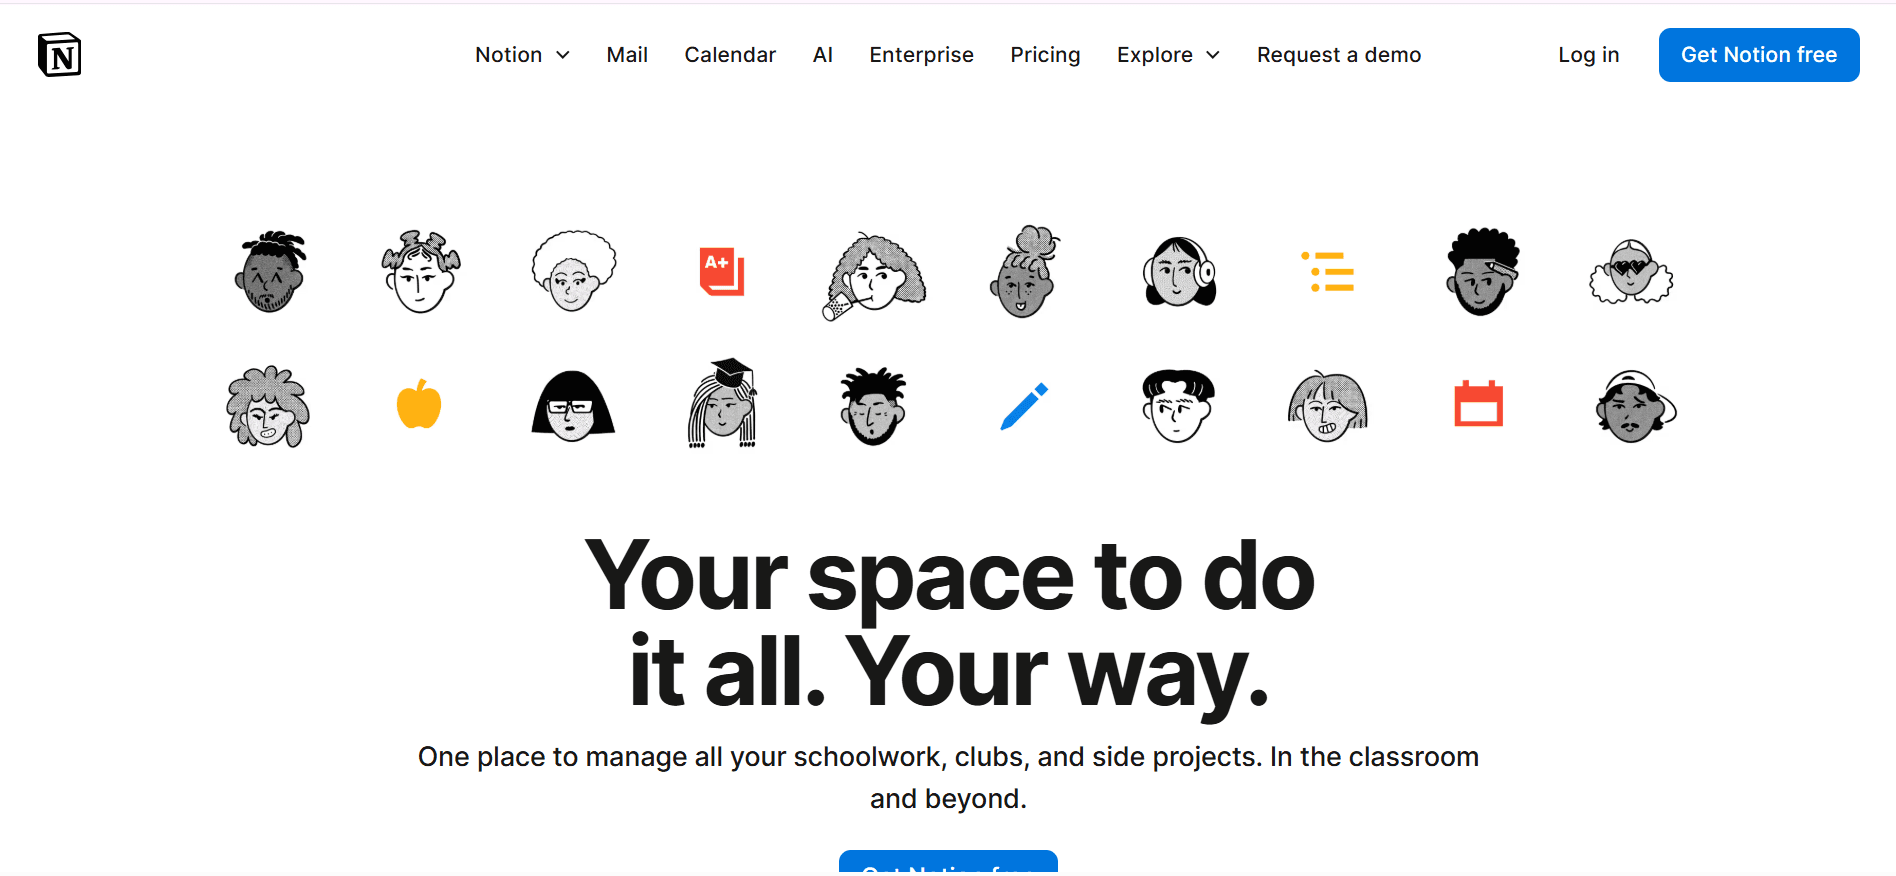Open the Calendar page
This screenshot has width=1896, height=876.
pyautogui.click(x=730, y=55)
